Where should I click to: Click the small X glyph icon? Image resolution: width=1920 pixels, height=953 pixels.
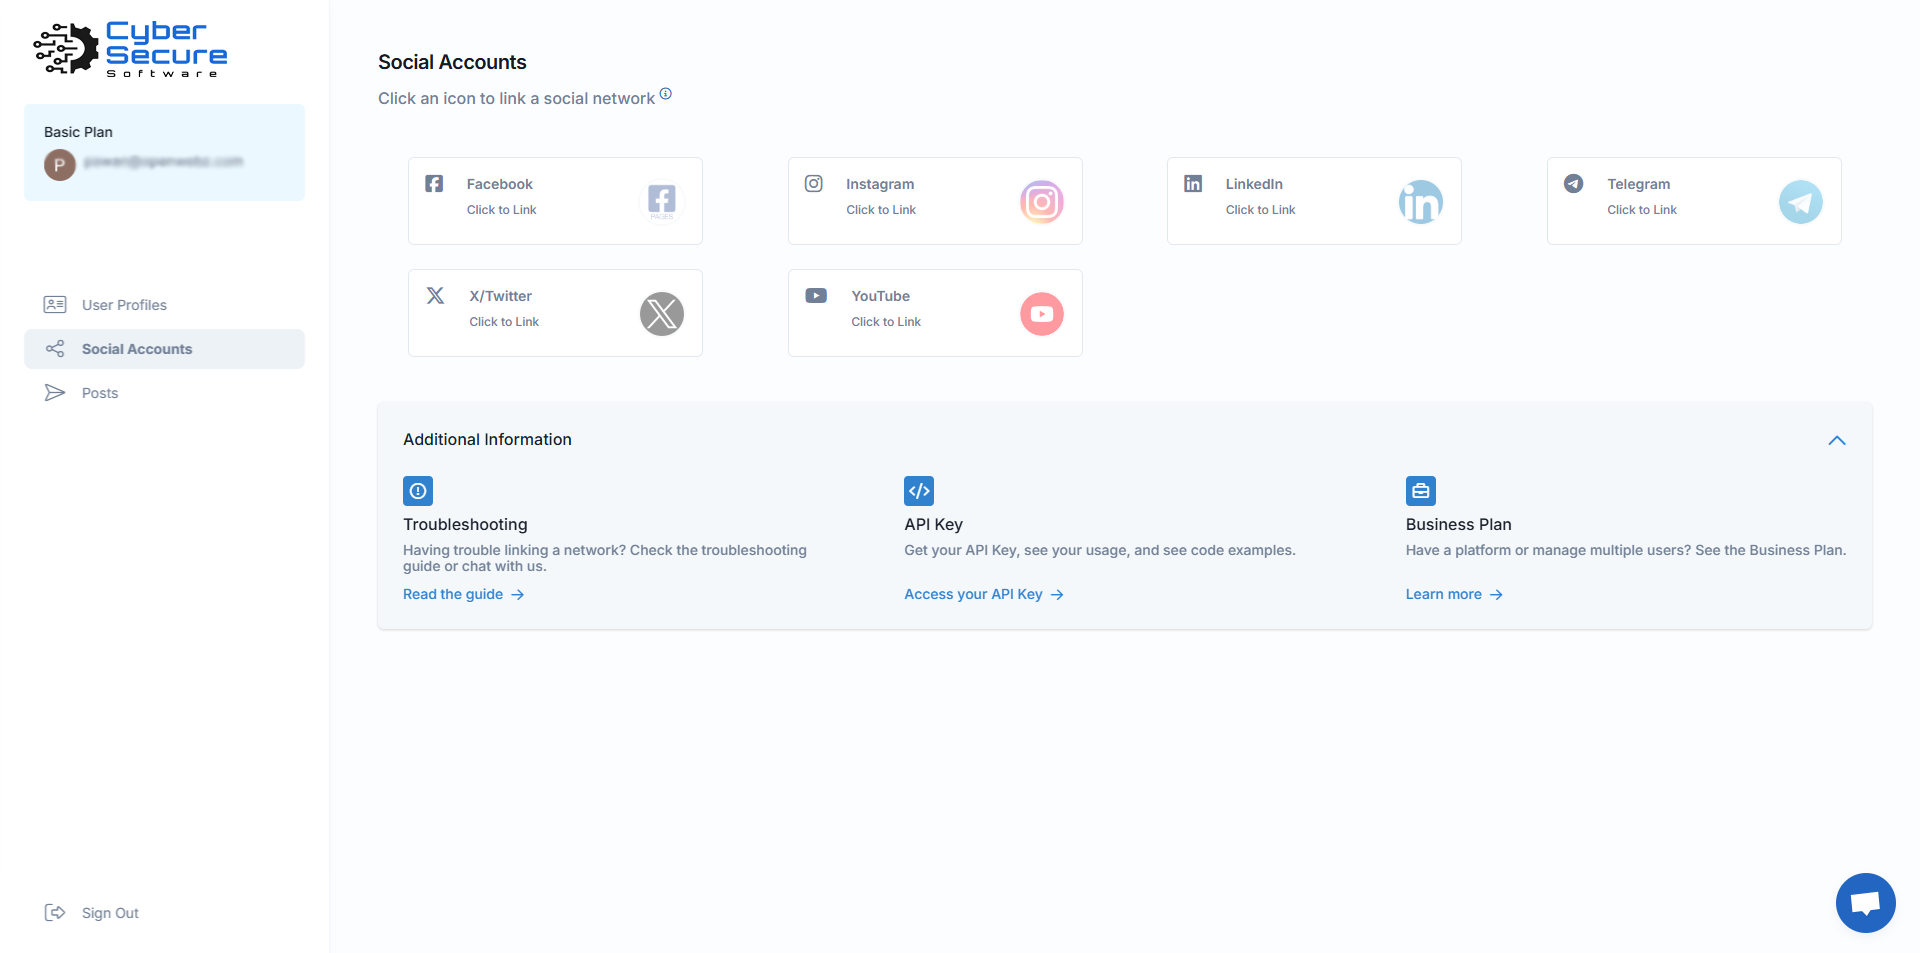435,296
